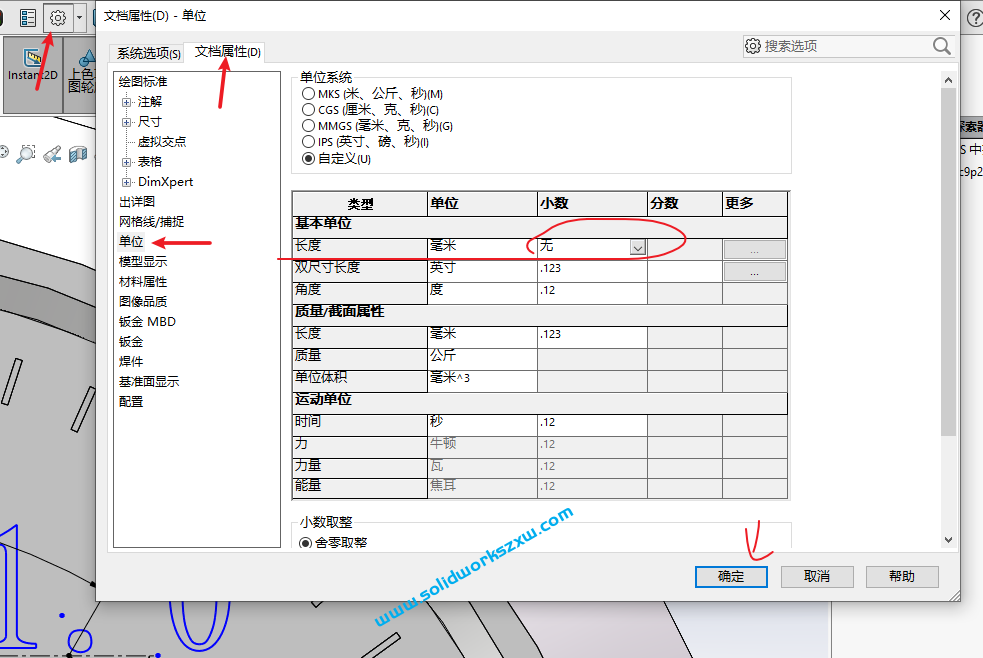Click the search magnifier in the options dialog
983x658 pixels.
(940, 46)
